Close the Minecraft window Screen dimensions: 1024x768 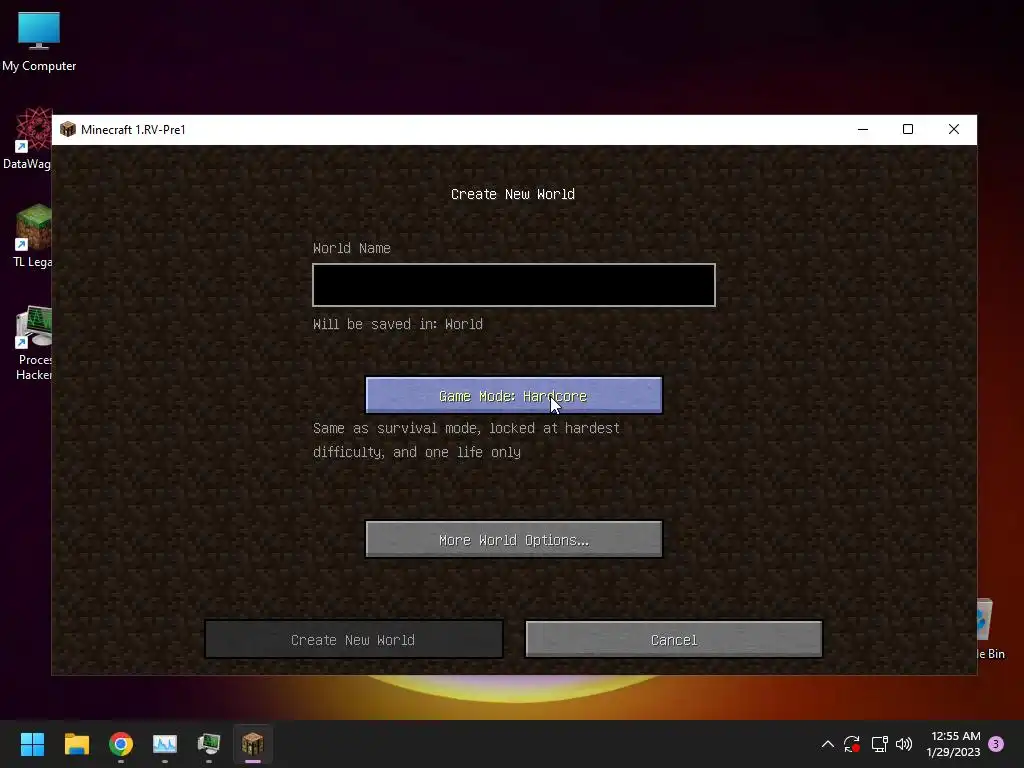pos(953,129)
